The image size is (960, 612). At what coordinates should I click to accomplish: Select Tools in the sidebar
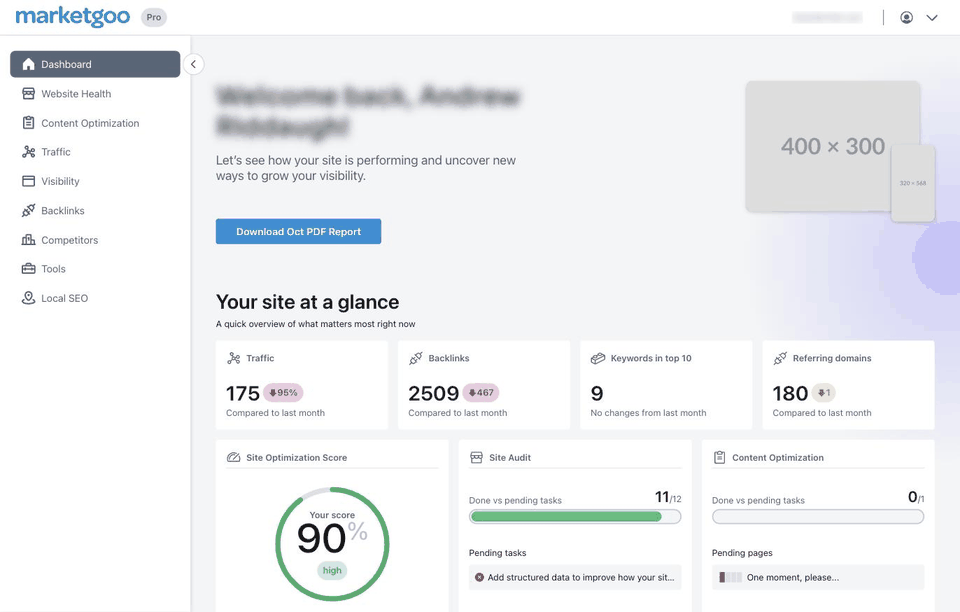95,269
